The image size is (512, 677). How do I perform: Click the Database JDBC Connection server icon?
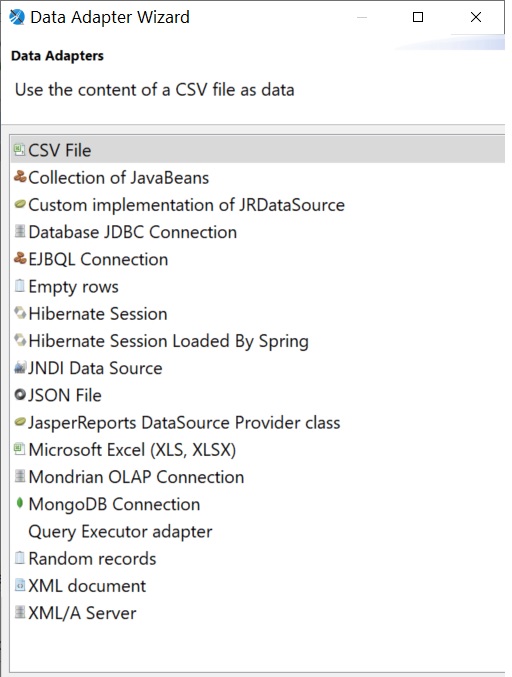(19, 231)
